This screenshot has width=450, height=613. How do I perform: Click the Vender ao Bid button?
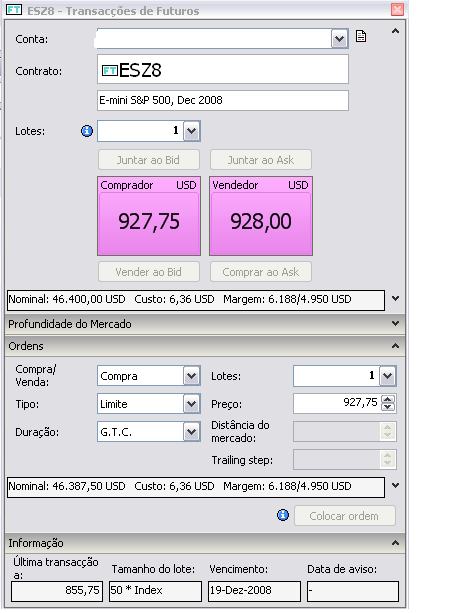(x=149, y=272)
